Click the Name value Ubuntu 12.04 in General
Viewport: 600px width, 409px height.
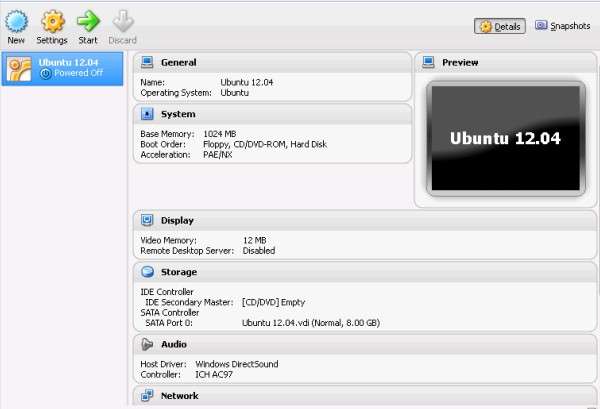click(246, 82)
